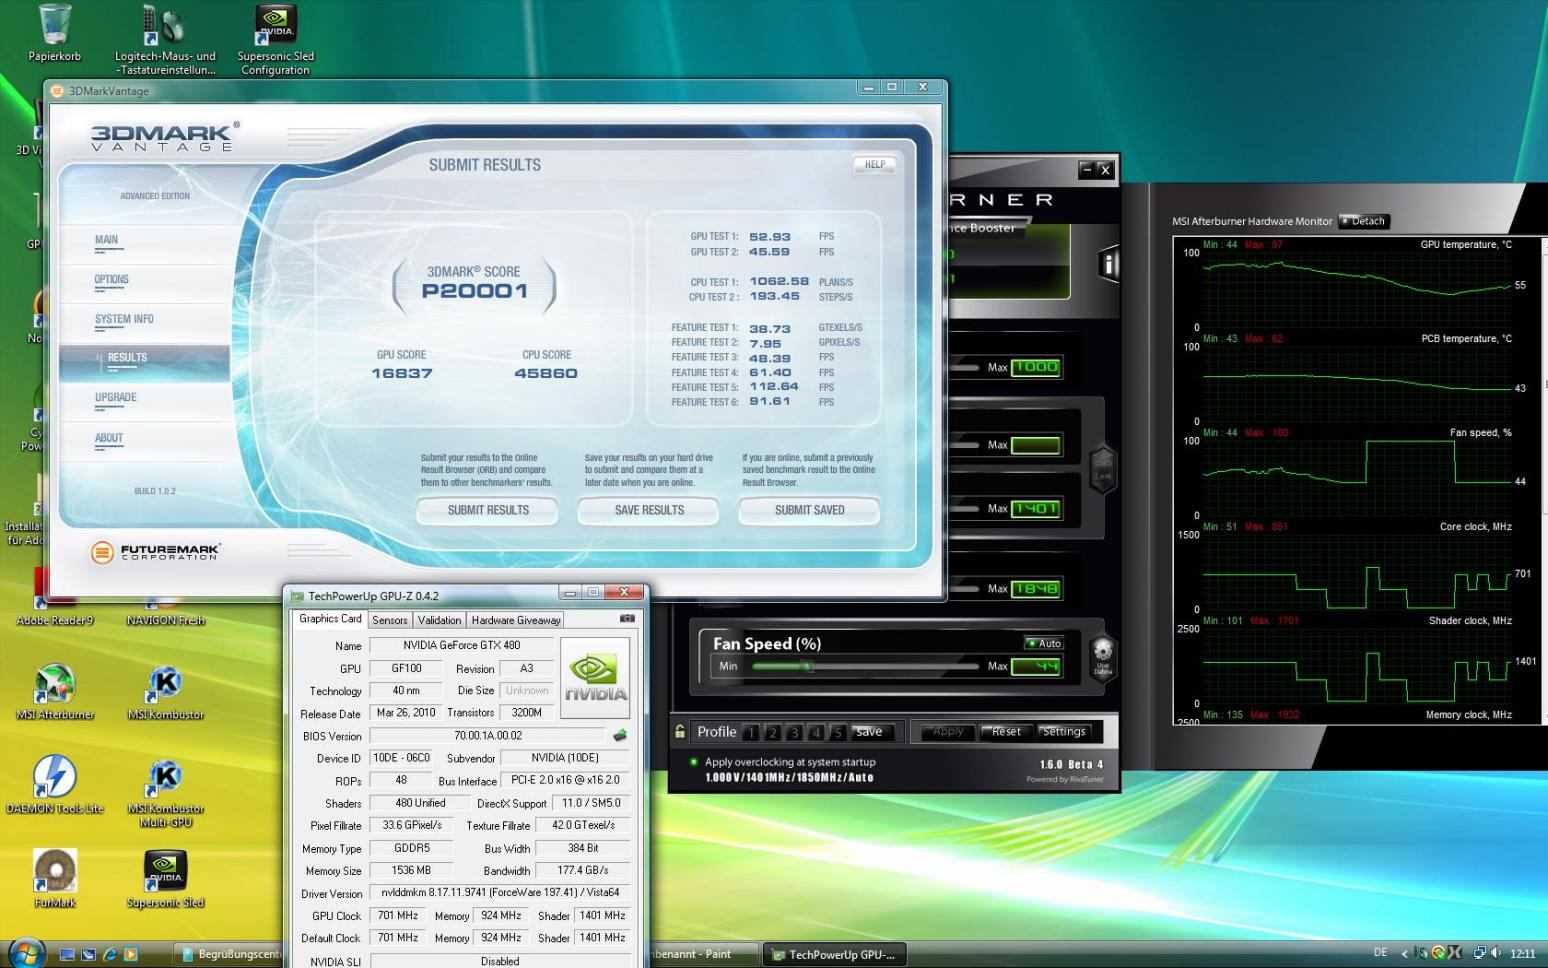Click the GPU-Z Name field NVIDIA GeForce GTX 480

[x=462, y=645]
